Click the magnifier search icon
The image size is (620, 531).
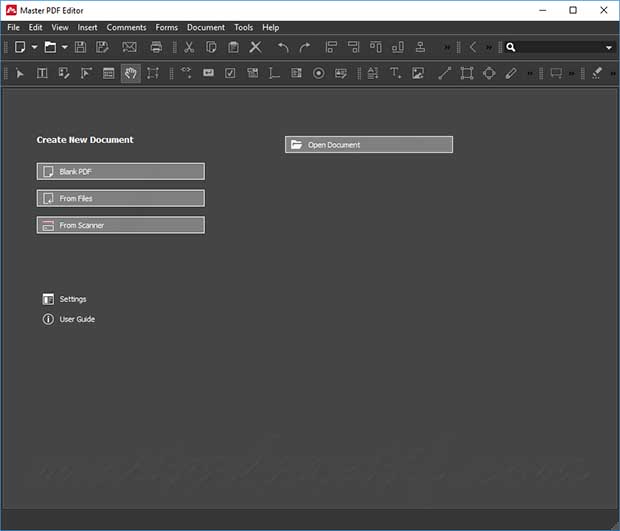click(x=511, y=47)
